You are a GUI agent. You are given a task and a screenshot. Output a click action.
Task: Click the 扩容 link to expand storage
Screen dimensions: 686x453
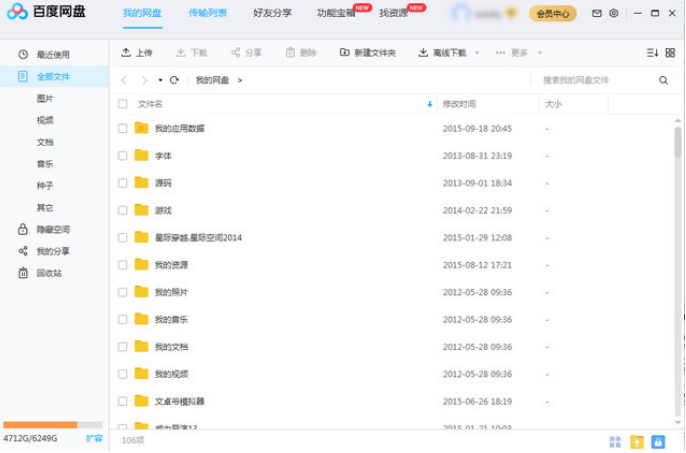coord(94,438)
